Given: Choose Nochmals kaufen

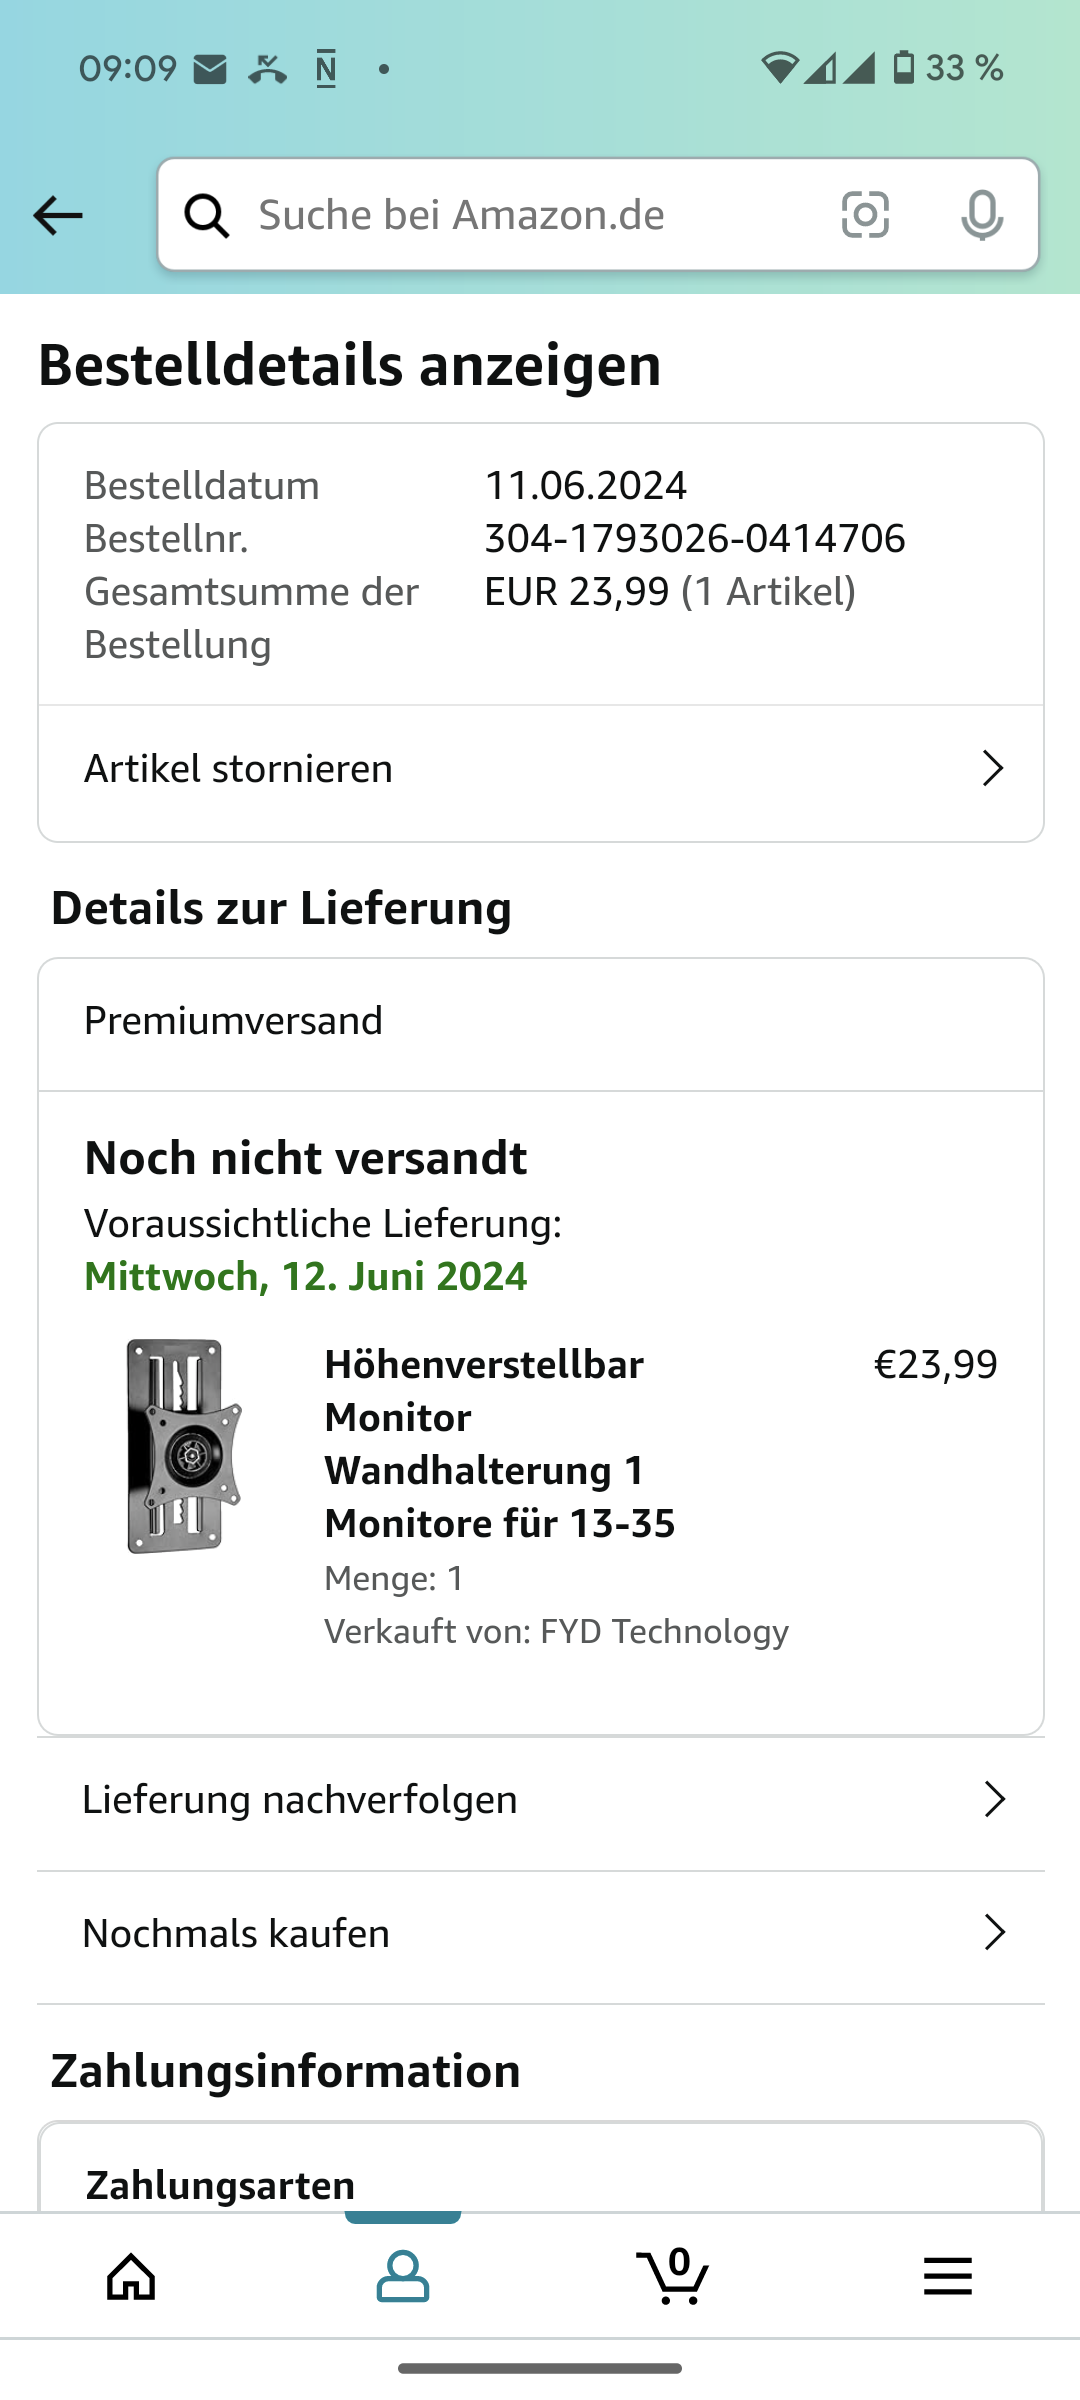Looking at the screenshot, I should point(236,1933).
